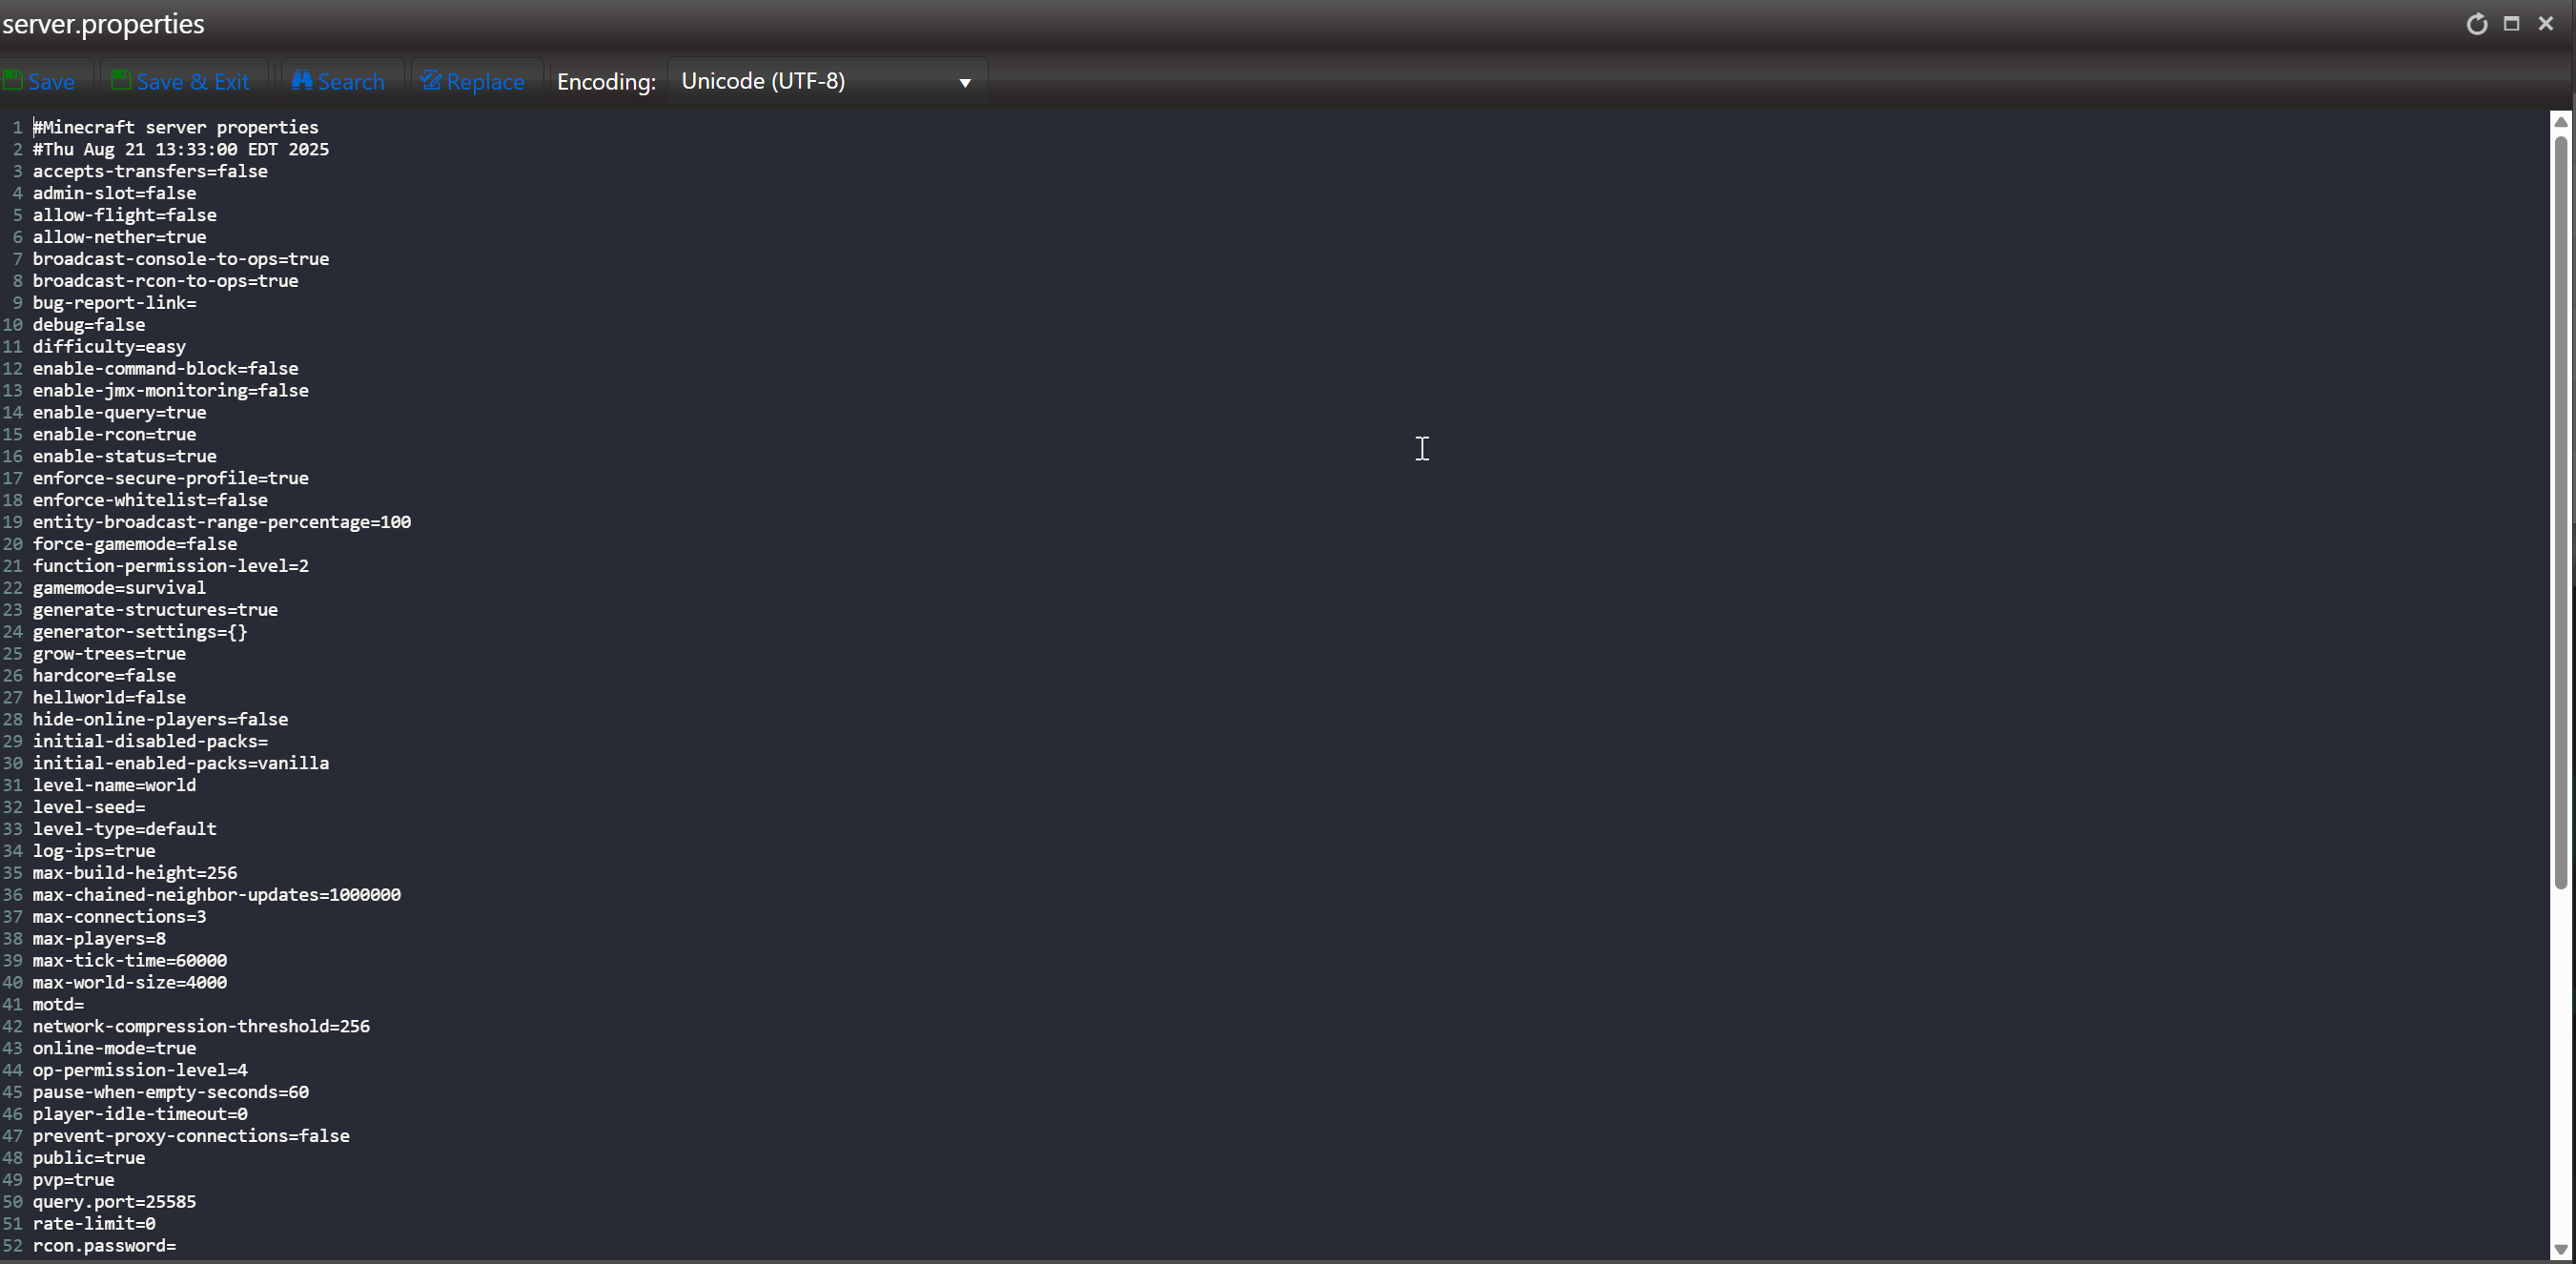Click the line 'force-gamemode=false'
Screen dimensions: 2576x1264
pos(135,544)
